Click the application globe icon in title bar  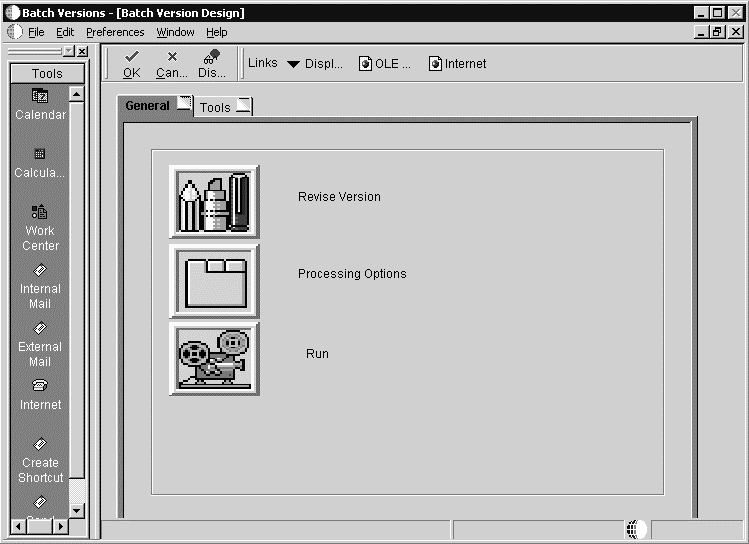[x=12, y=13]
